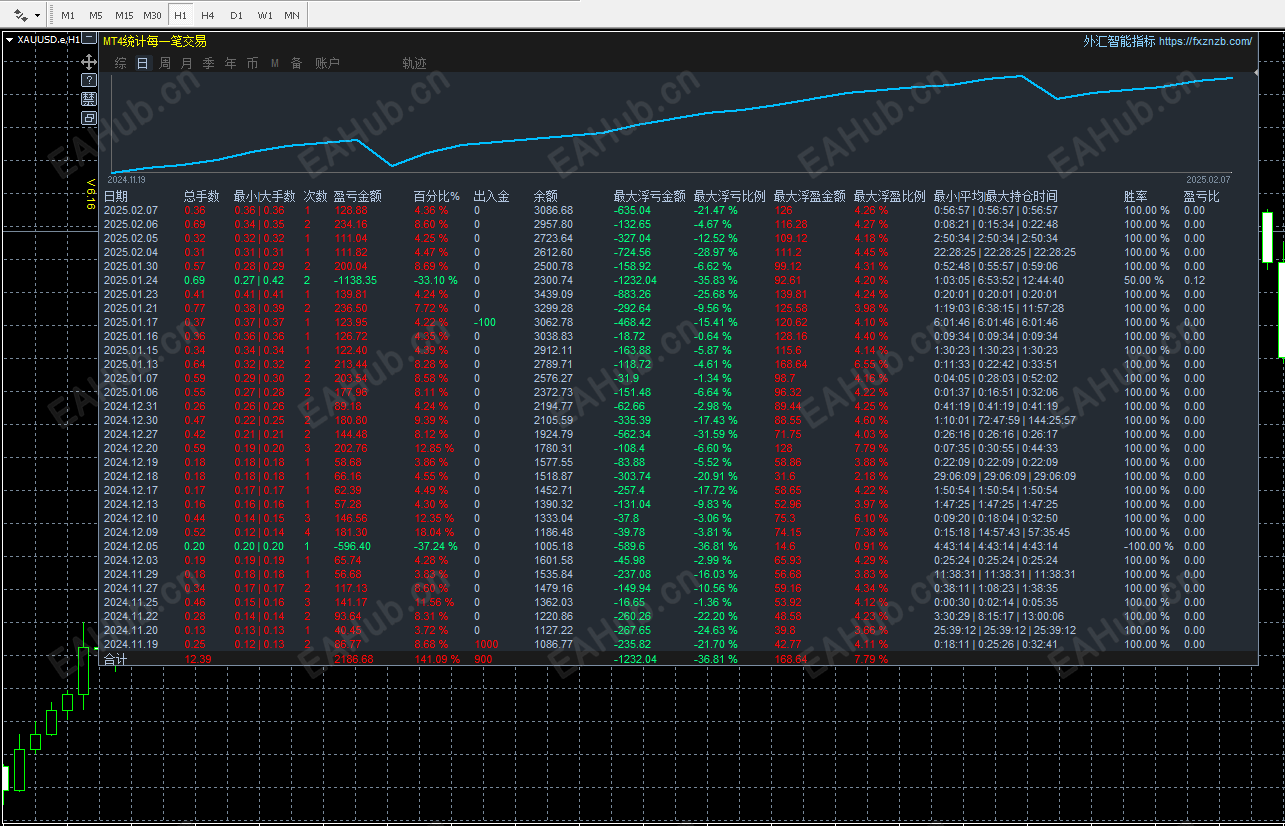The width and height of the screenshot is (1285, 826).
Task: Toggle the H4 timeframe button
Action: tap(207, 16)
